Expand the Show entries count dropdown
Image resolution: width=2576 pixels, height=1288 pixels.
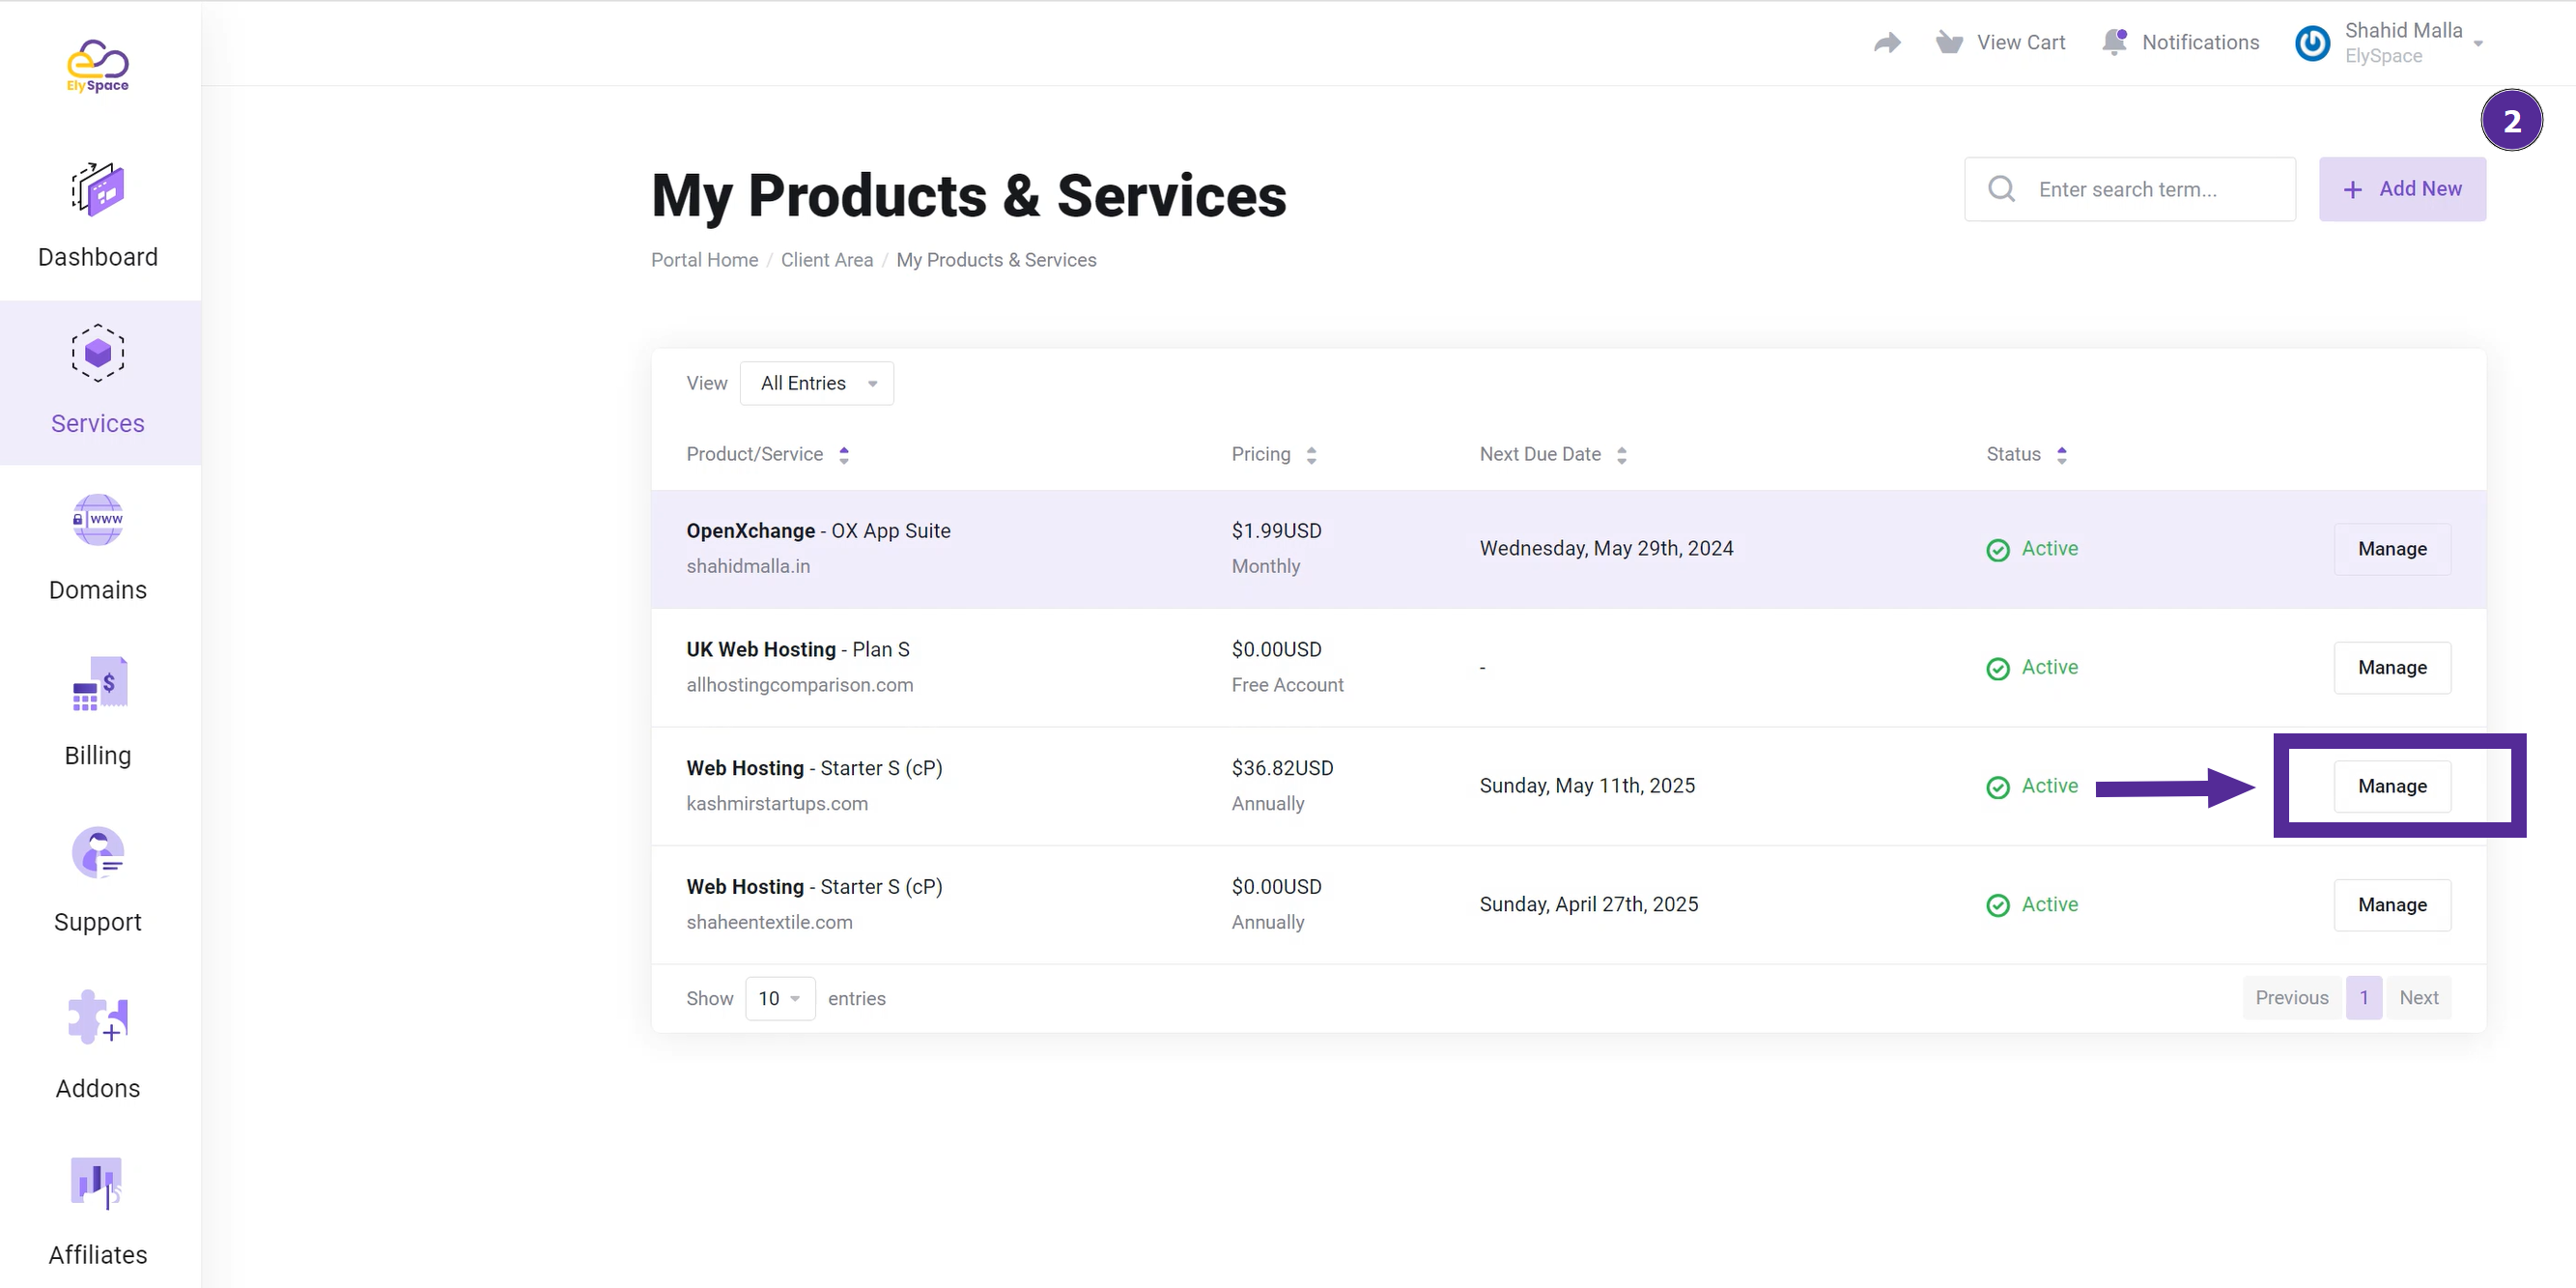coord(778,997)
